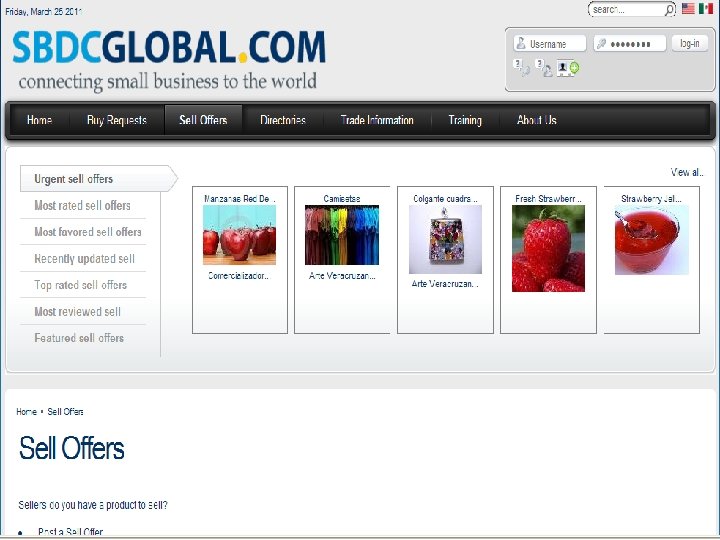Image resolution: width=720 pixels, height=540 pixels.
Task: Open the Buy Requests menu
Action: [117, 120]
